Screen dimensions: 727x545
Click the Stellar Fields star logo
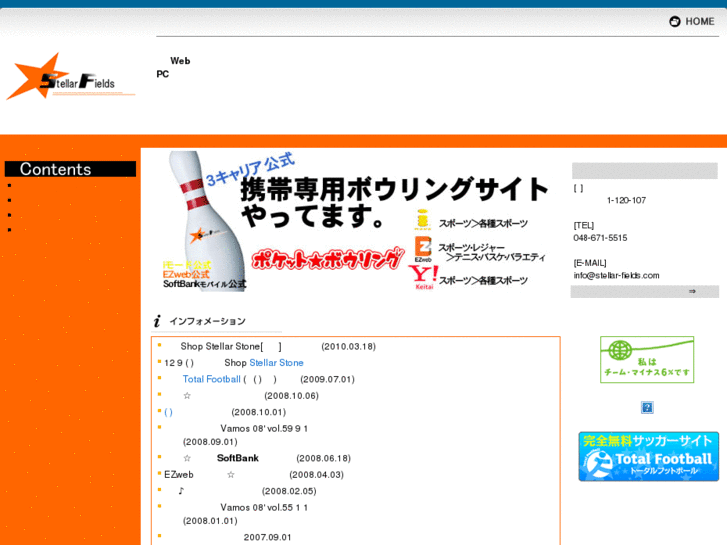[70, 77]
